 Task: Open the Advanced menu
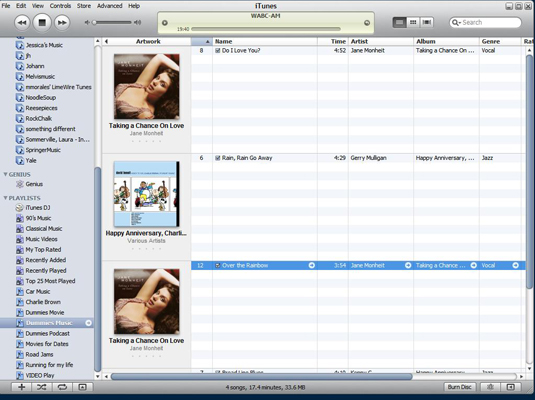pos(109,6)
